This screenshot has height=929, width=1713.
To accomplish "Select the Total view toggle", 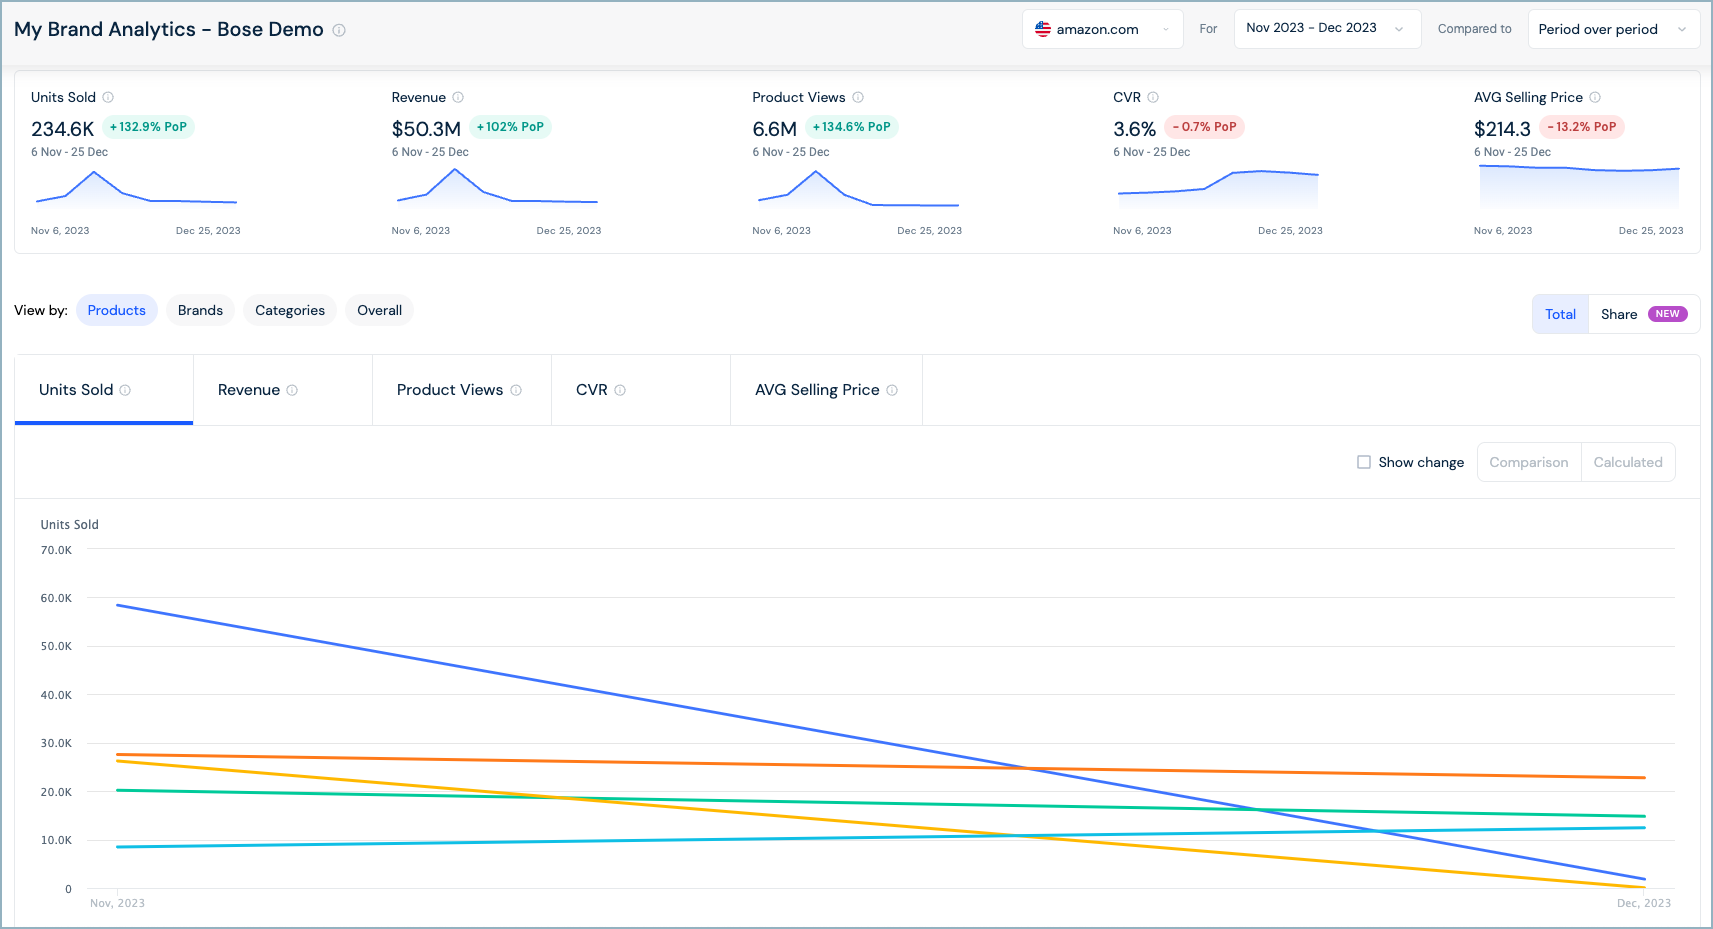I will click(x=1560, y=314).
